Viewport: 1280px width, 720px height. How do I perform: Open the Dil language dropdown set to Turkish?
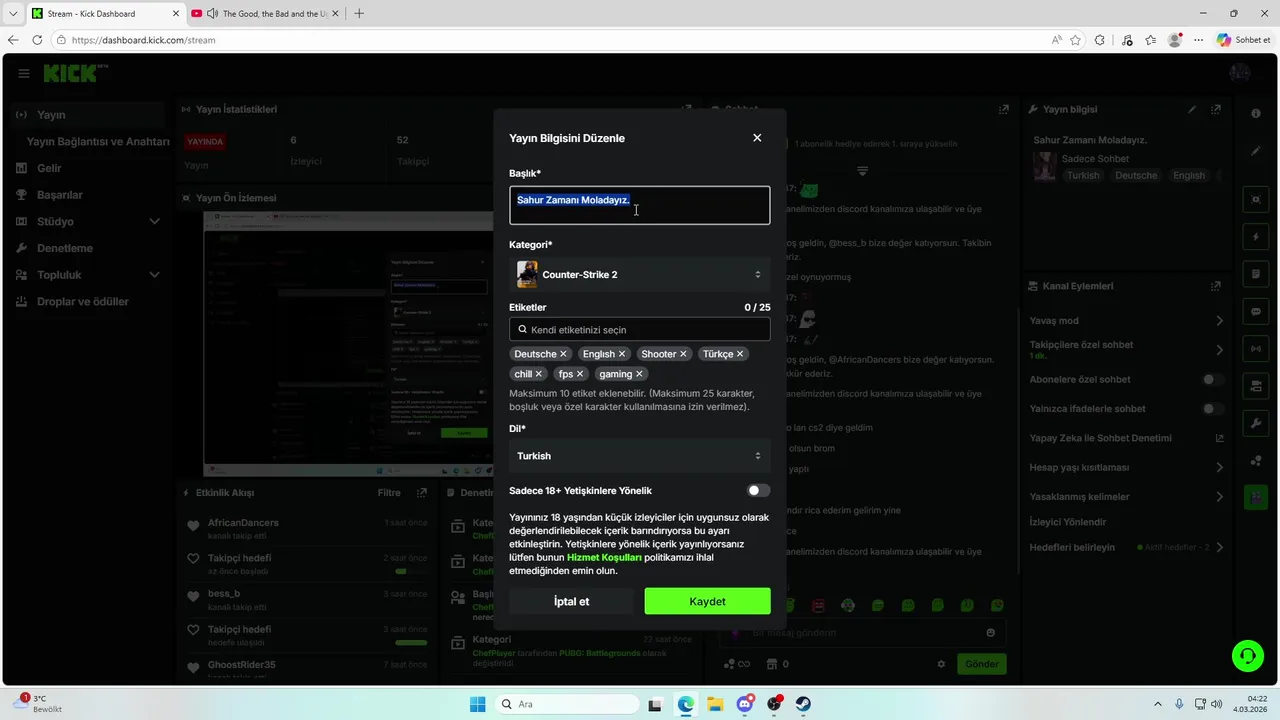[x=639, y=456]
